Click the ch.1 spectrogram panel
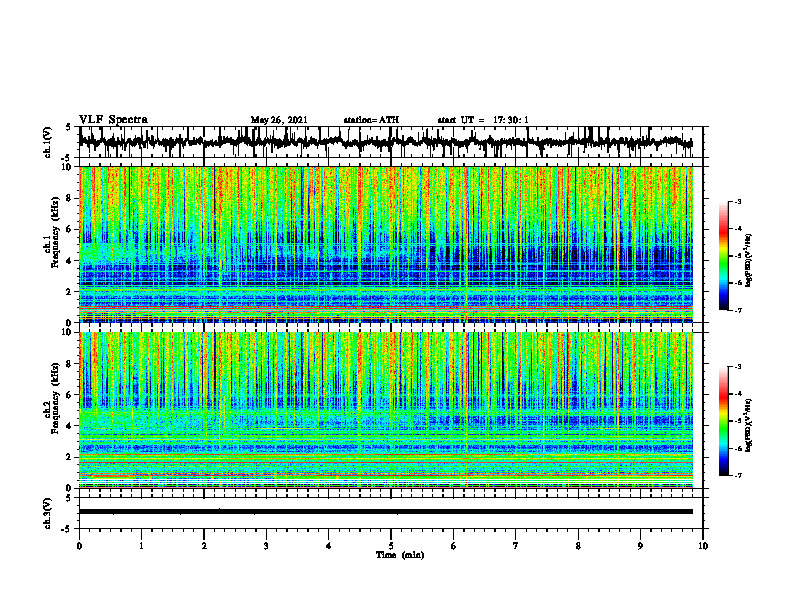 (386, 244)
